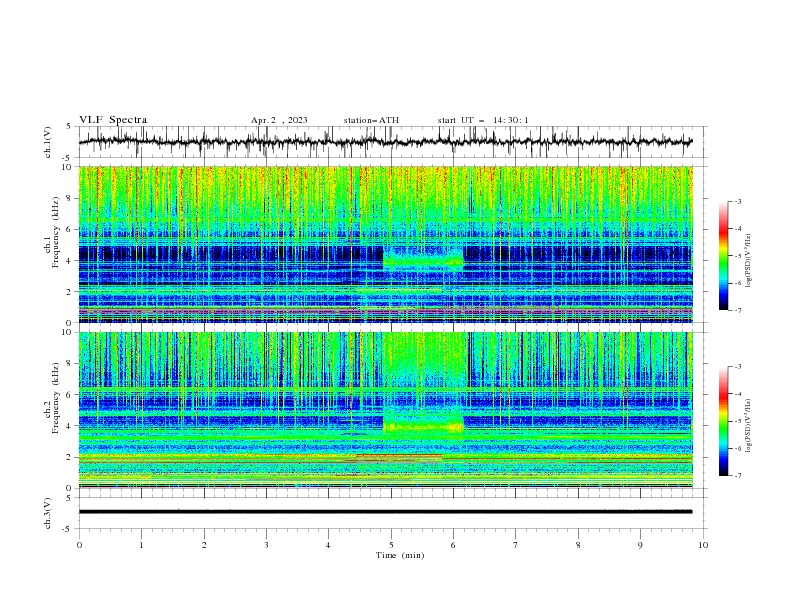
Task: Click the '-7' value on ch.2 colorbar
Action: point(738,476)
